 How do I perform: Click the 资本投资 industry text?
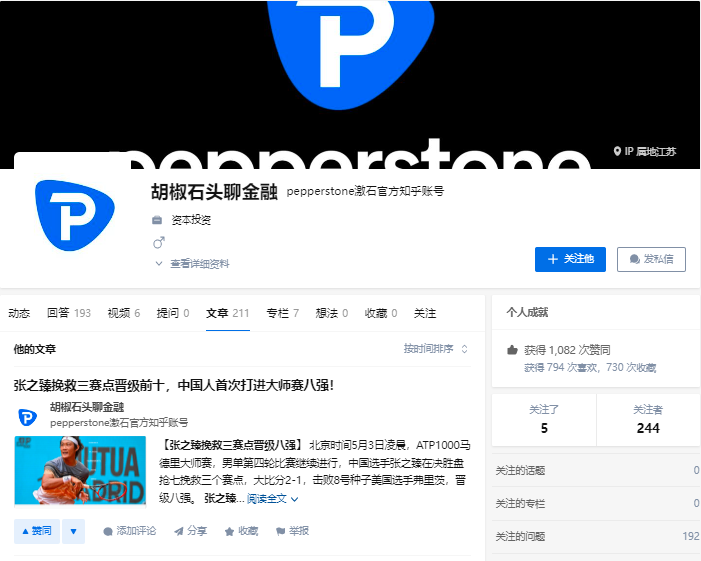191,220
